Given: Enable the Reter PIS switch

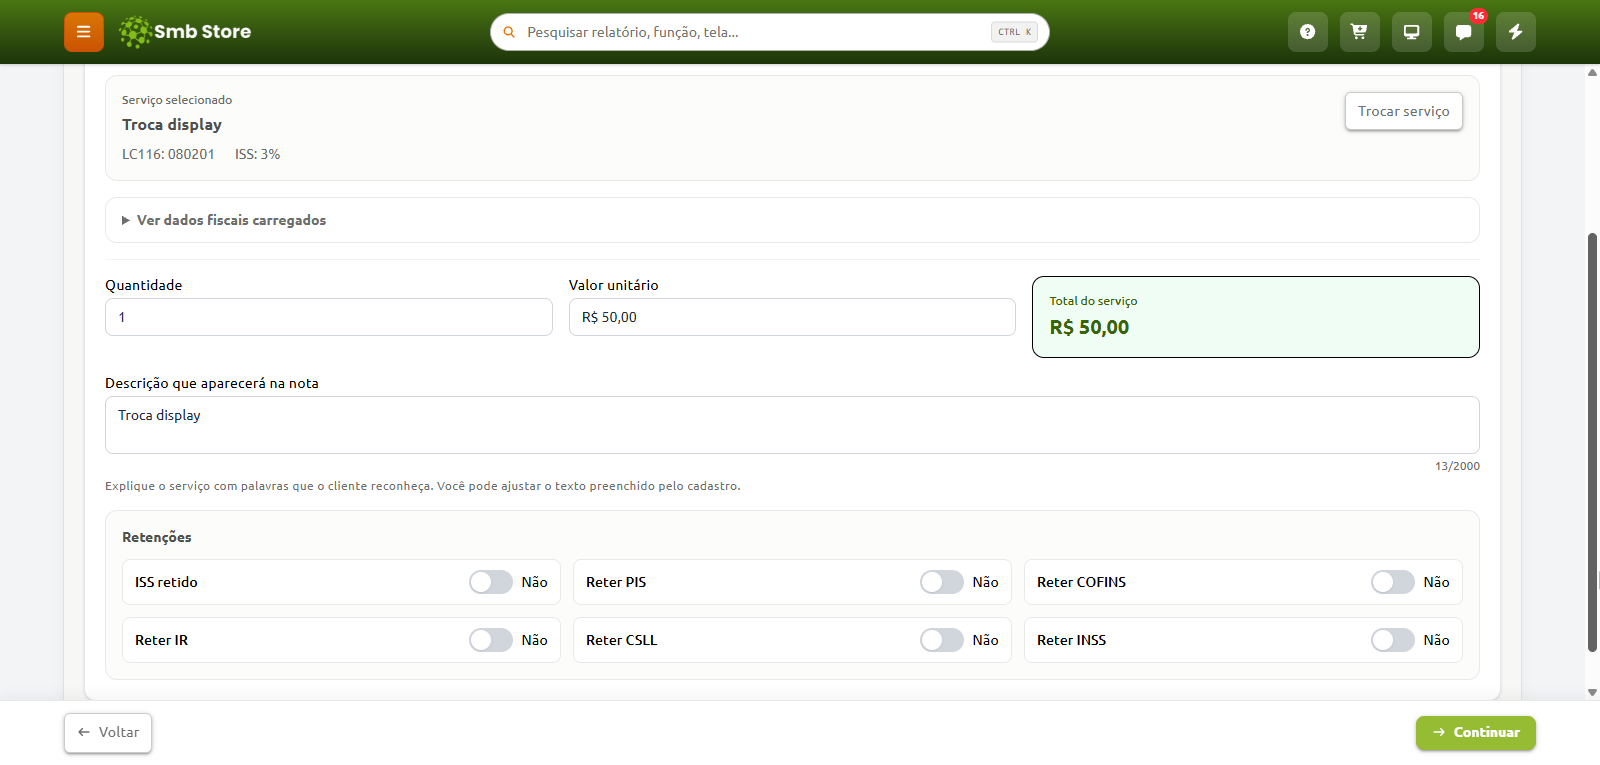Looking at the screenshot, I should tap(942, 582).
